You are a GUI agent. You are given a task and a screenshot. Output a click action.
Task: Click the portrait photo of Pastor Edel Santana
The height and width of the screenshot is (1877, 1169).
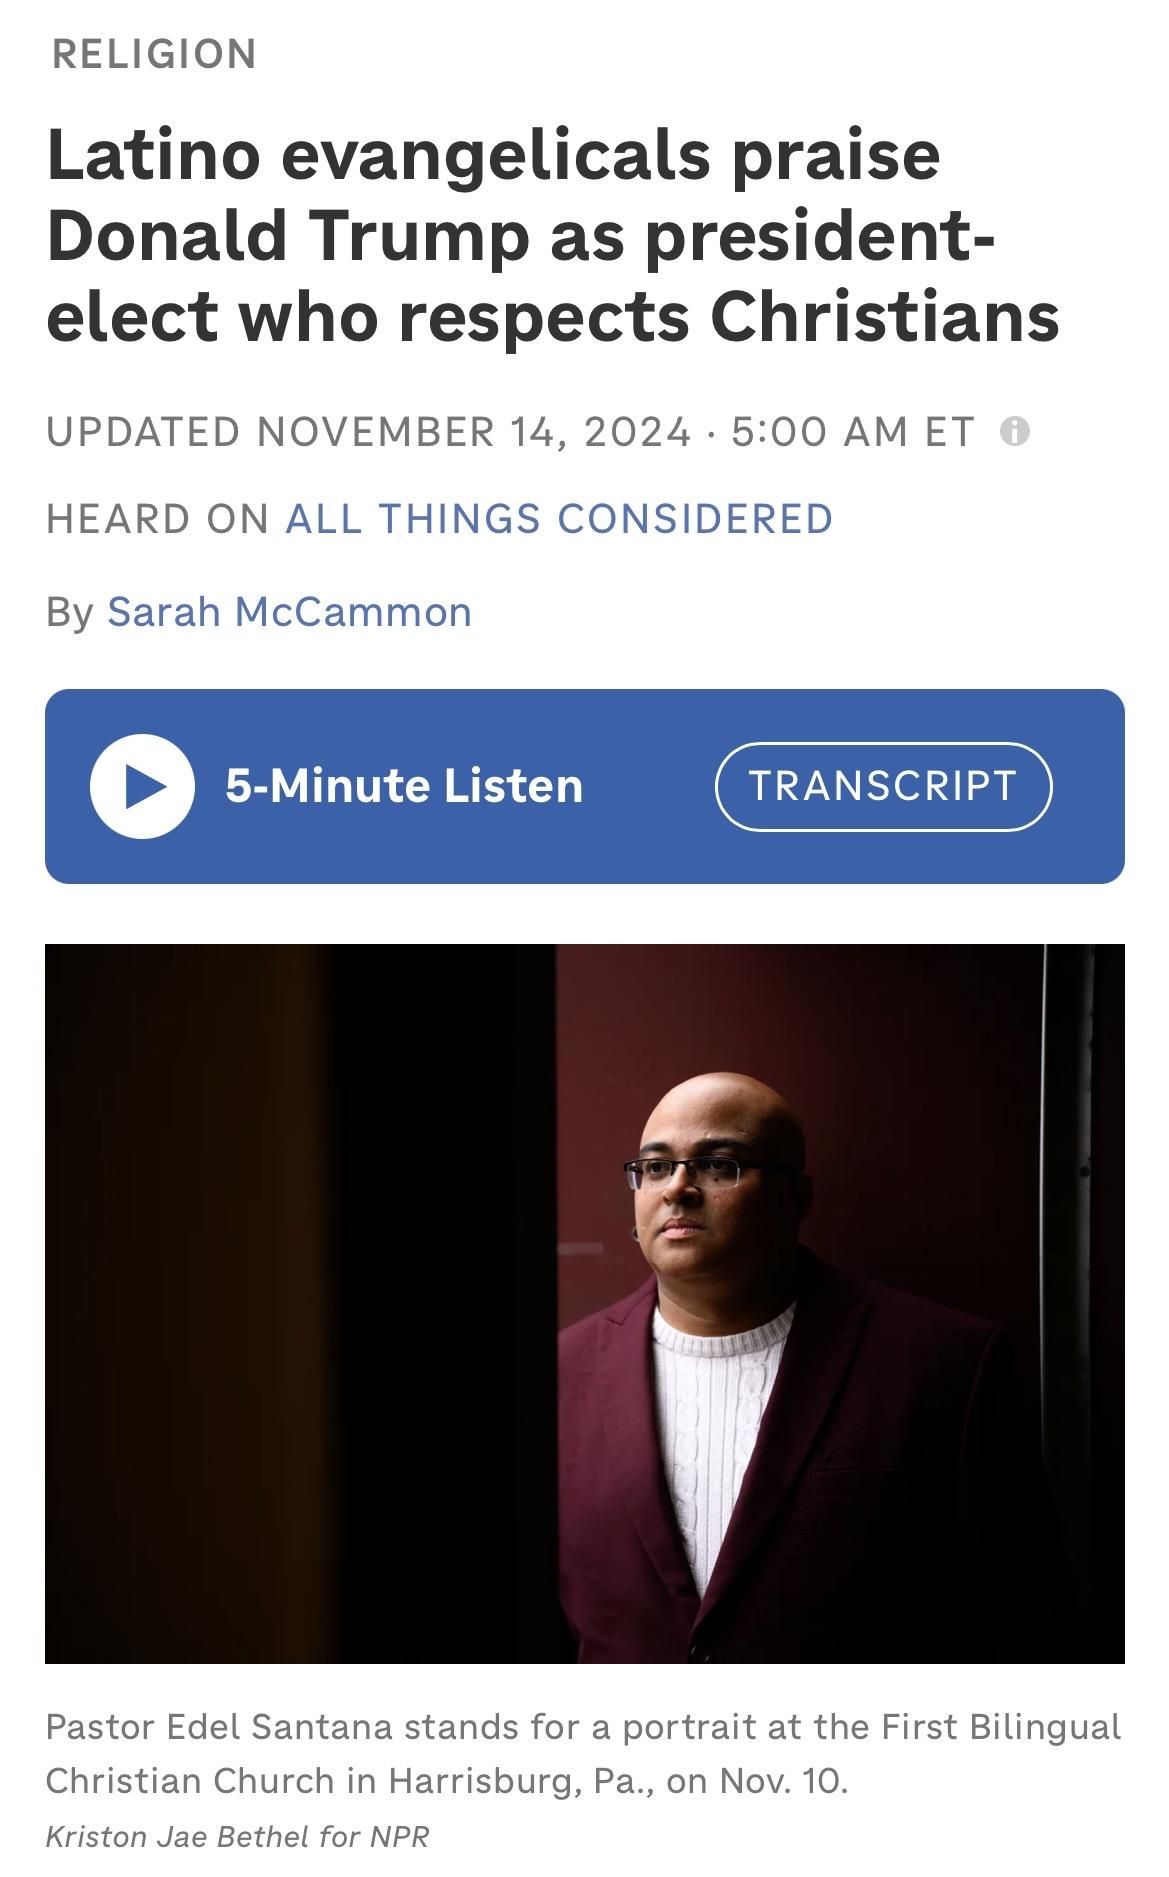click(x=585, y=1304)
